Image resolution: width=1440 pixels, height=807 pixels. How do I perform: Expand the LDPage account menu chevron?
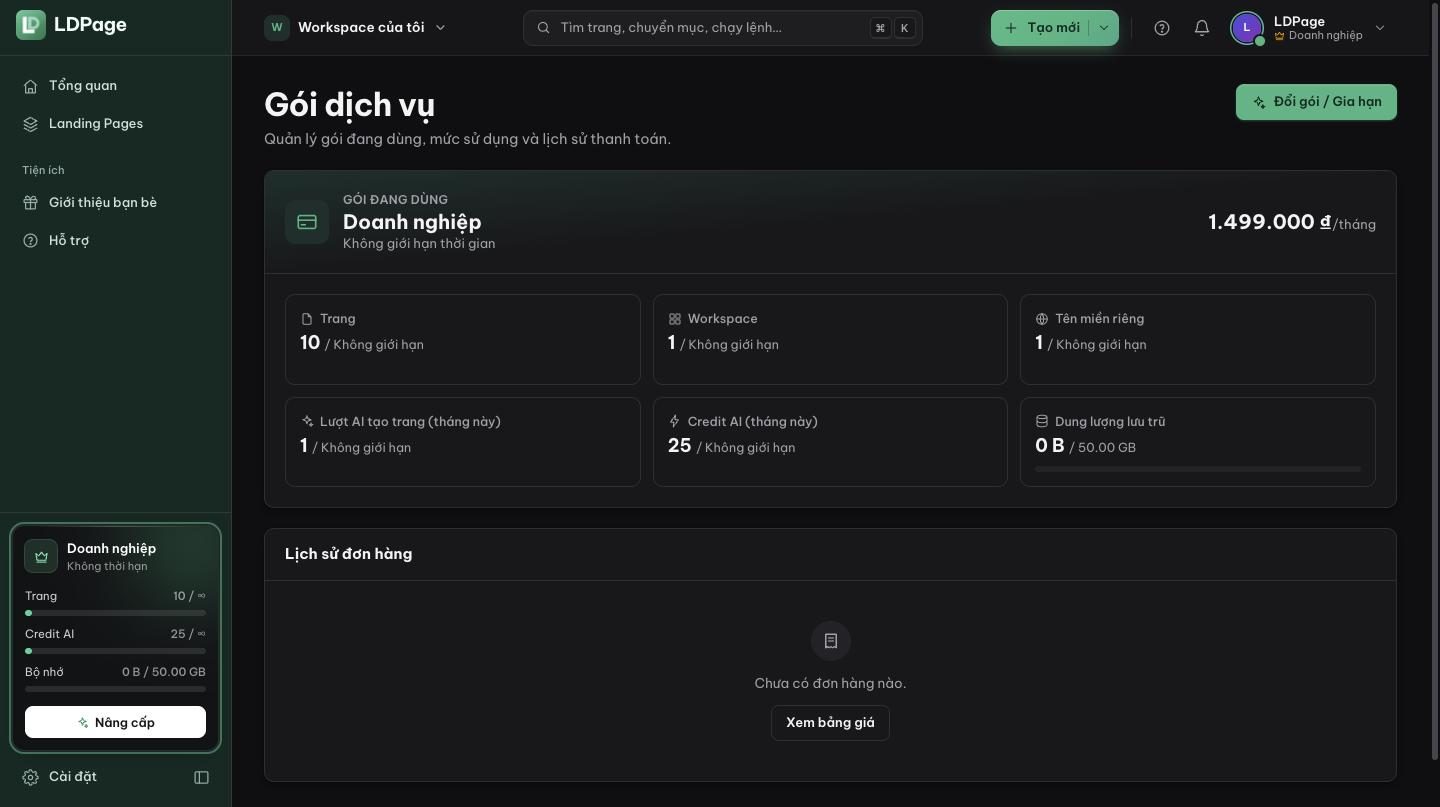[x=1380, y=28]
